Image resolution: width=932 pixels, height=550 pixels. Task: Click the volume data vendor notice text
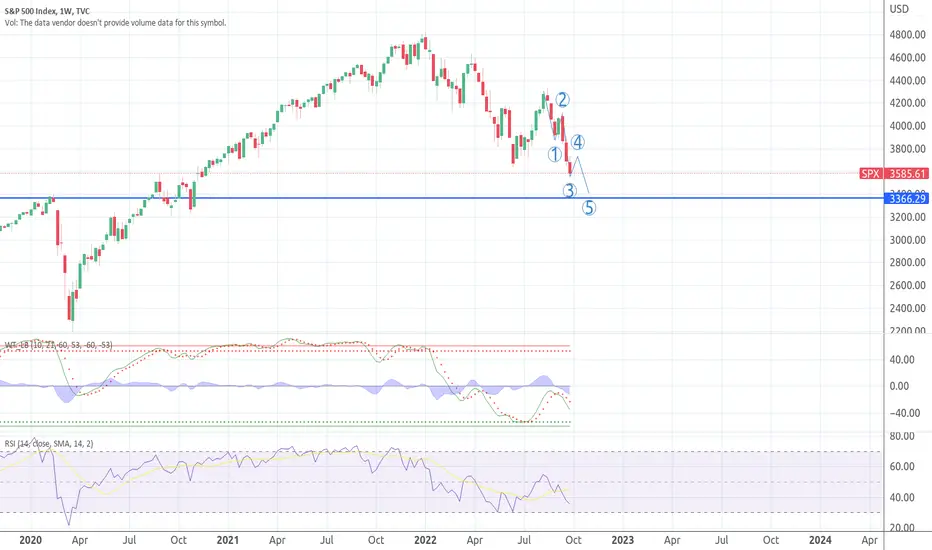115,23
